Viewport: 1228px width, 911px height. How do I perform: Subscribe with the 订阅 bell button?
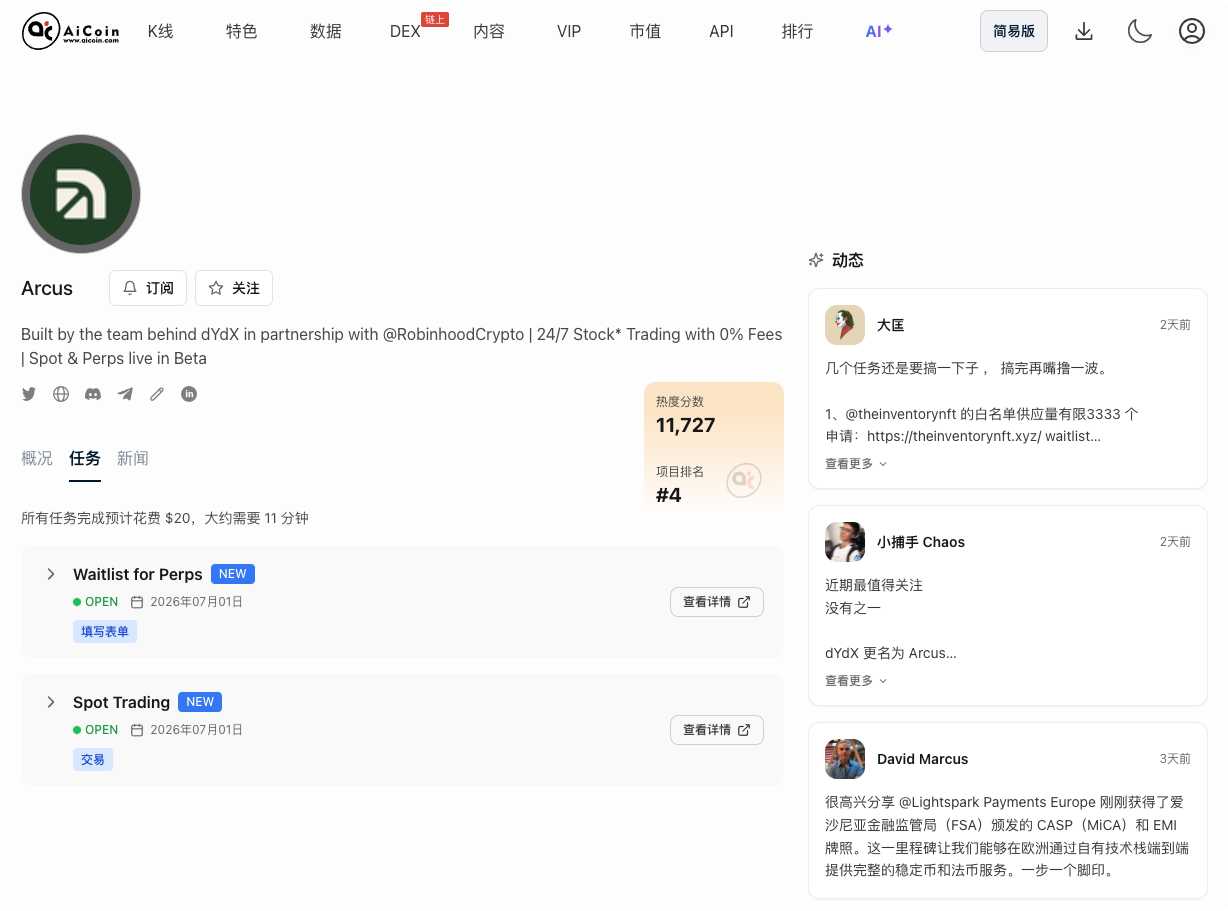(x=148, y=288)
